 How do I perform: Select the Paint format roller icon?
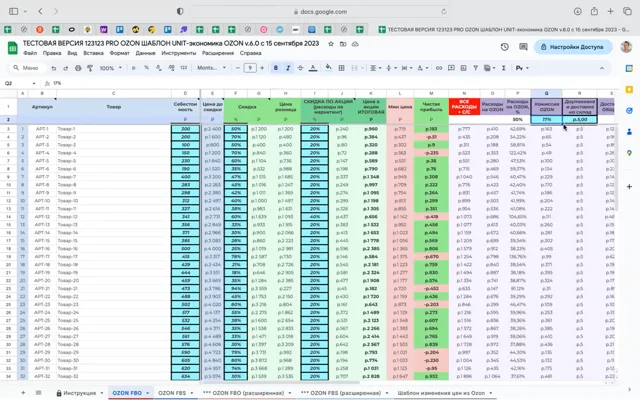(90, 68)
